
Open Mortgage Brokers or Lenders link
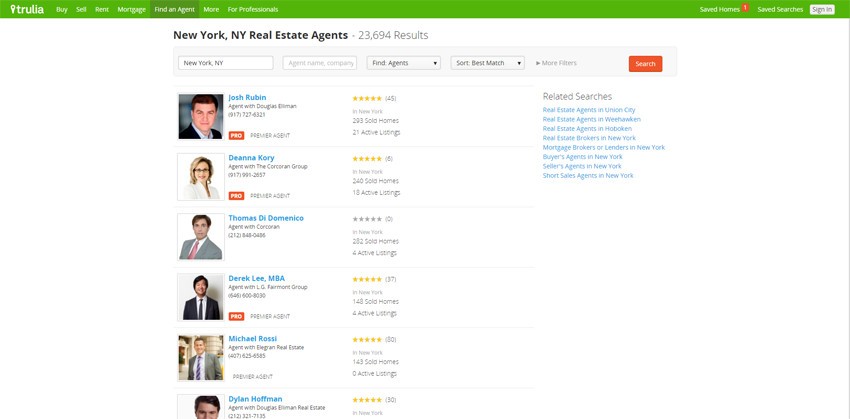(x=603, y=147)
